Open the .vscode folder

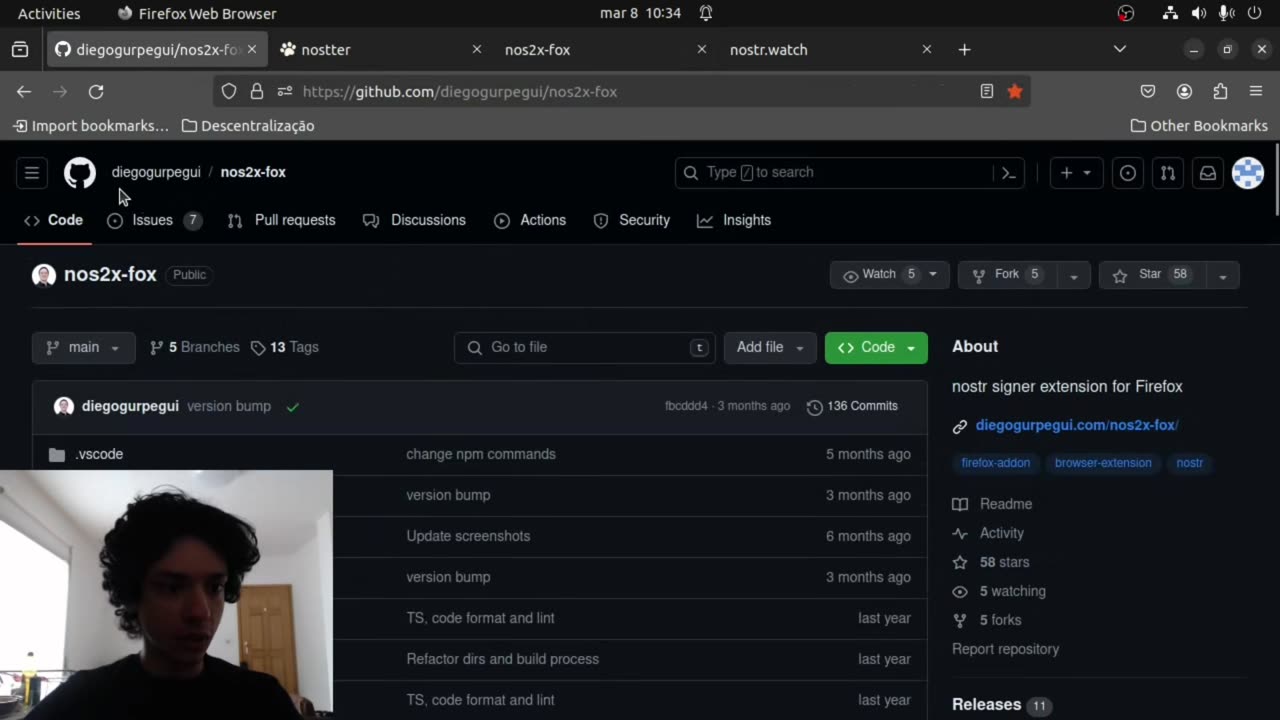[x=99, y=454]
